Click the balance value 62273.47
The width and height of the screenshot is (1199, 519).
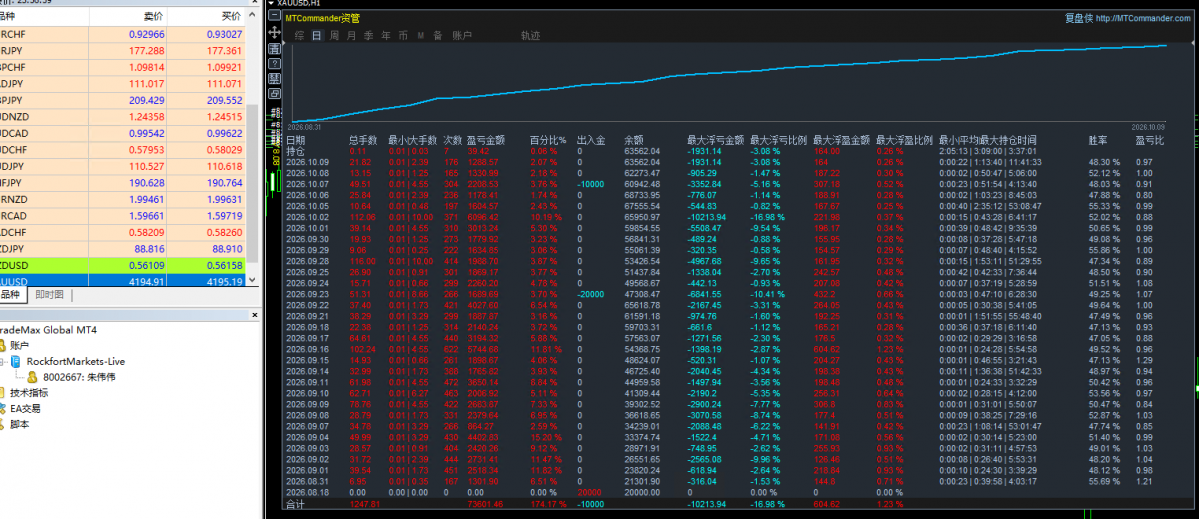[642, 173]
